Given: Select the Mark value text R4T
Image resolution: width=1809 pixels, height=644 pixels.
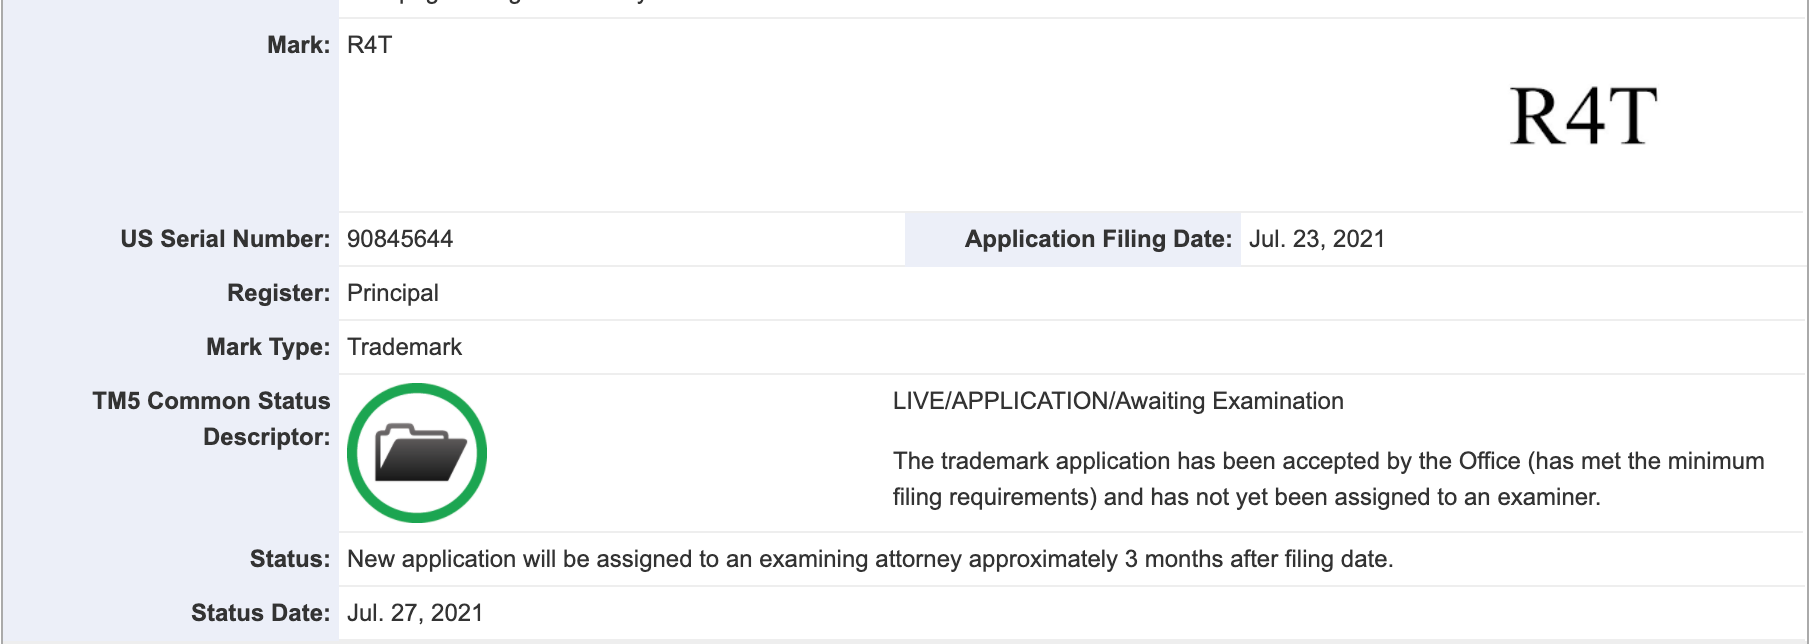Looking at the screenshot, I should pyautogui.click(x=369, y=45).
